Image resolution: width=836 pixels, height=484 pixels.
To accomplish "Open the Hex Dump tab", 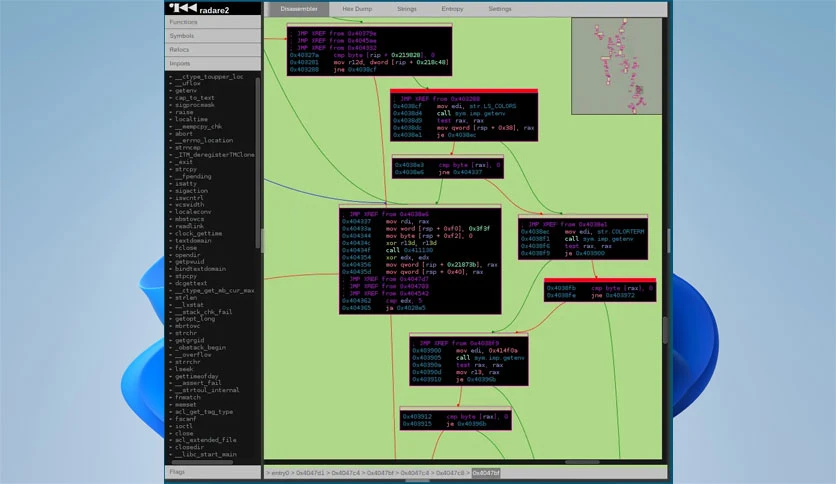I will (357, 9).
